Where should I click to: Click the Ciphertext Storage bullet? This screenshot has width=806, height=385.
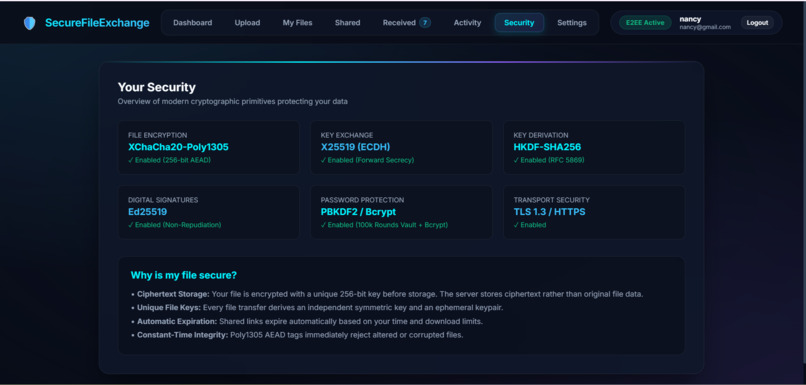[x=387, y=295]
